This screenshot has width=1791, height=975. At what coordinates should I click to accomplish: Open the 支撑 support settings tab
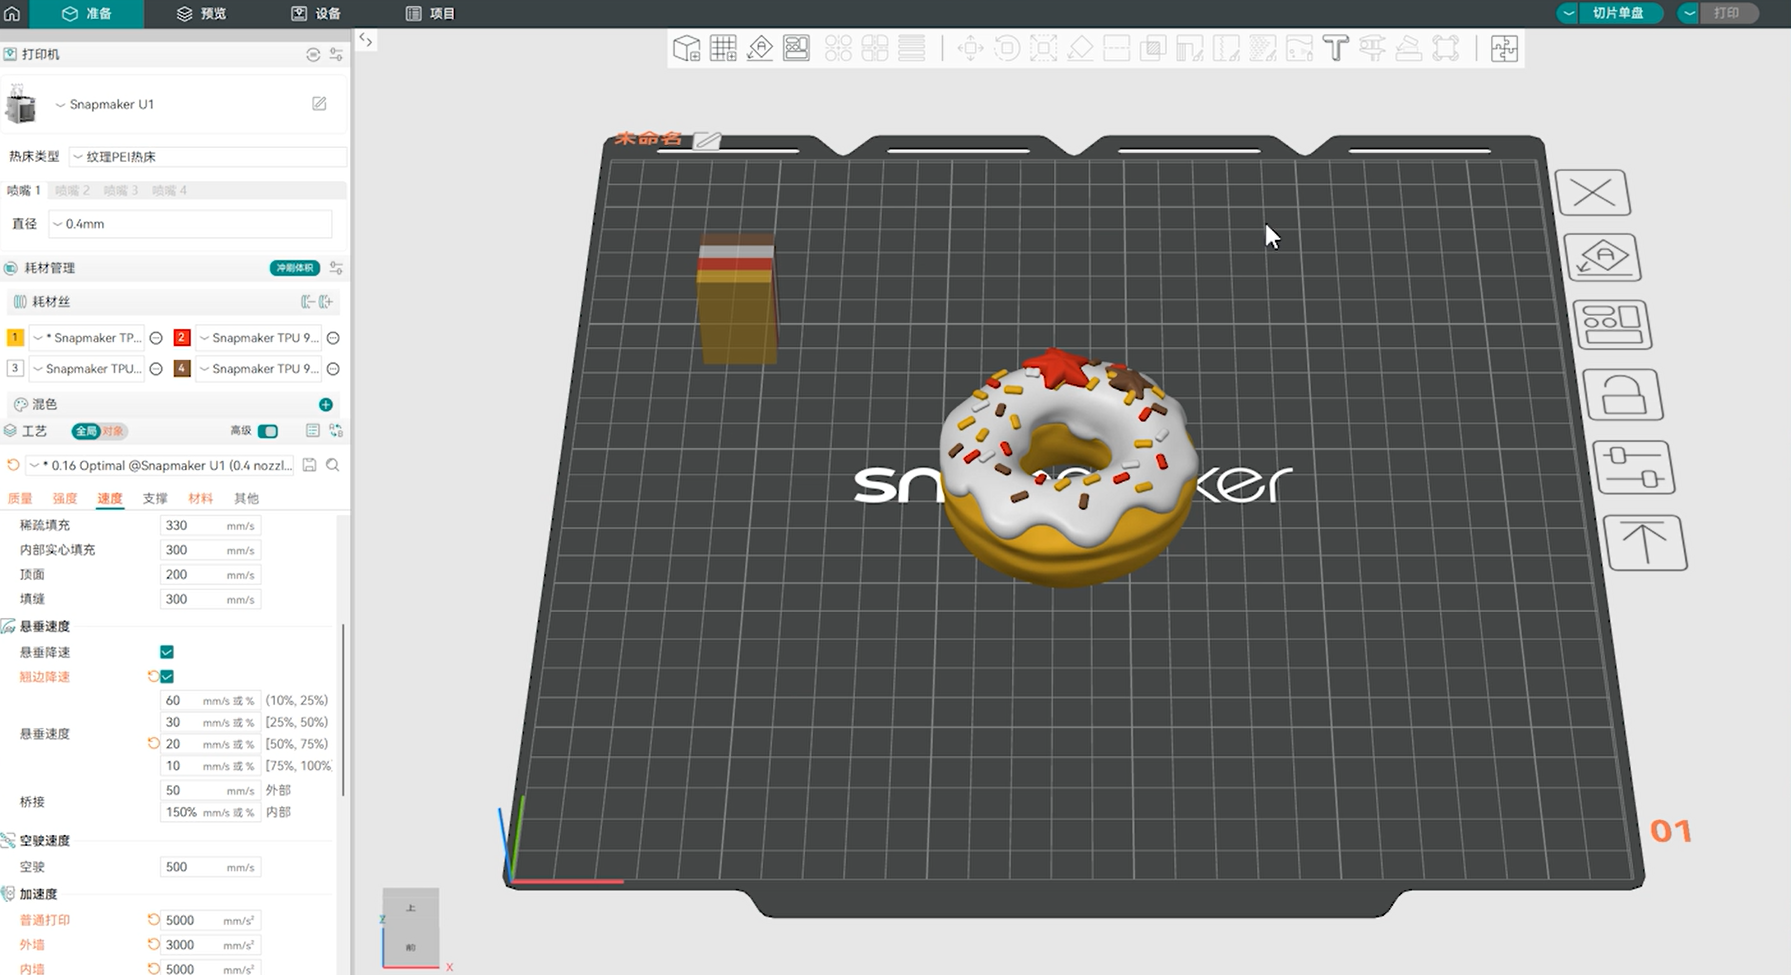coord(155,498)
